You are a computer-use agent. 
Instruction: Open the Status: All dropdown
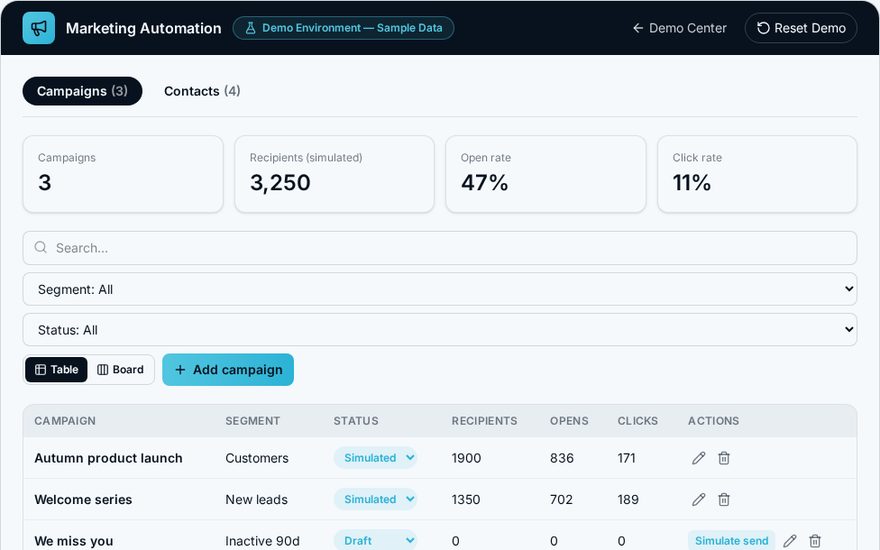(440, 329)
